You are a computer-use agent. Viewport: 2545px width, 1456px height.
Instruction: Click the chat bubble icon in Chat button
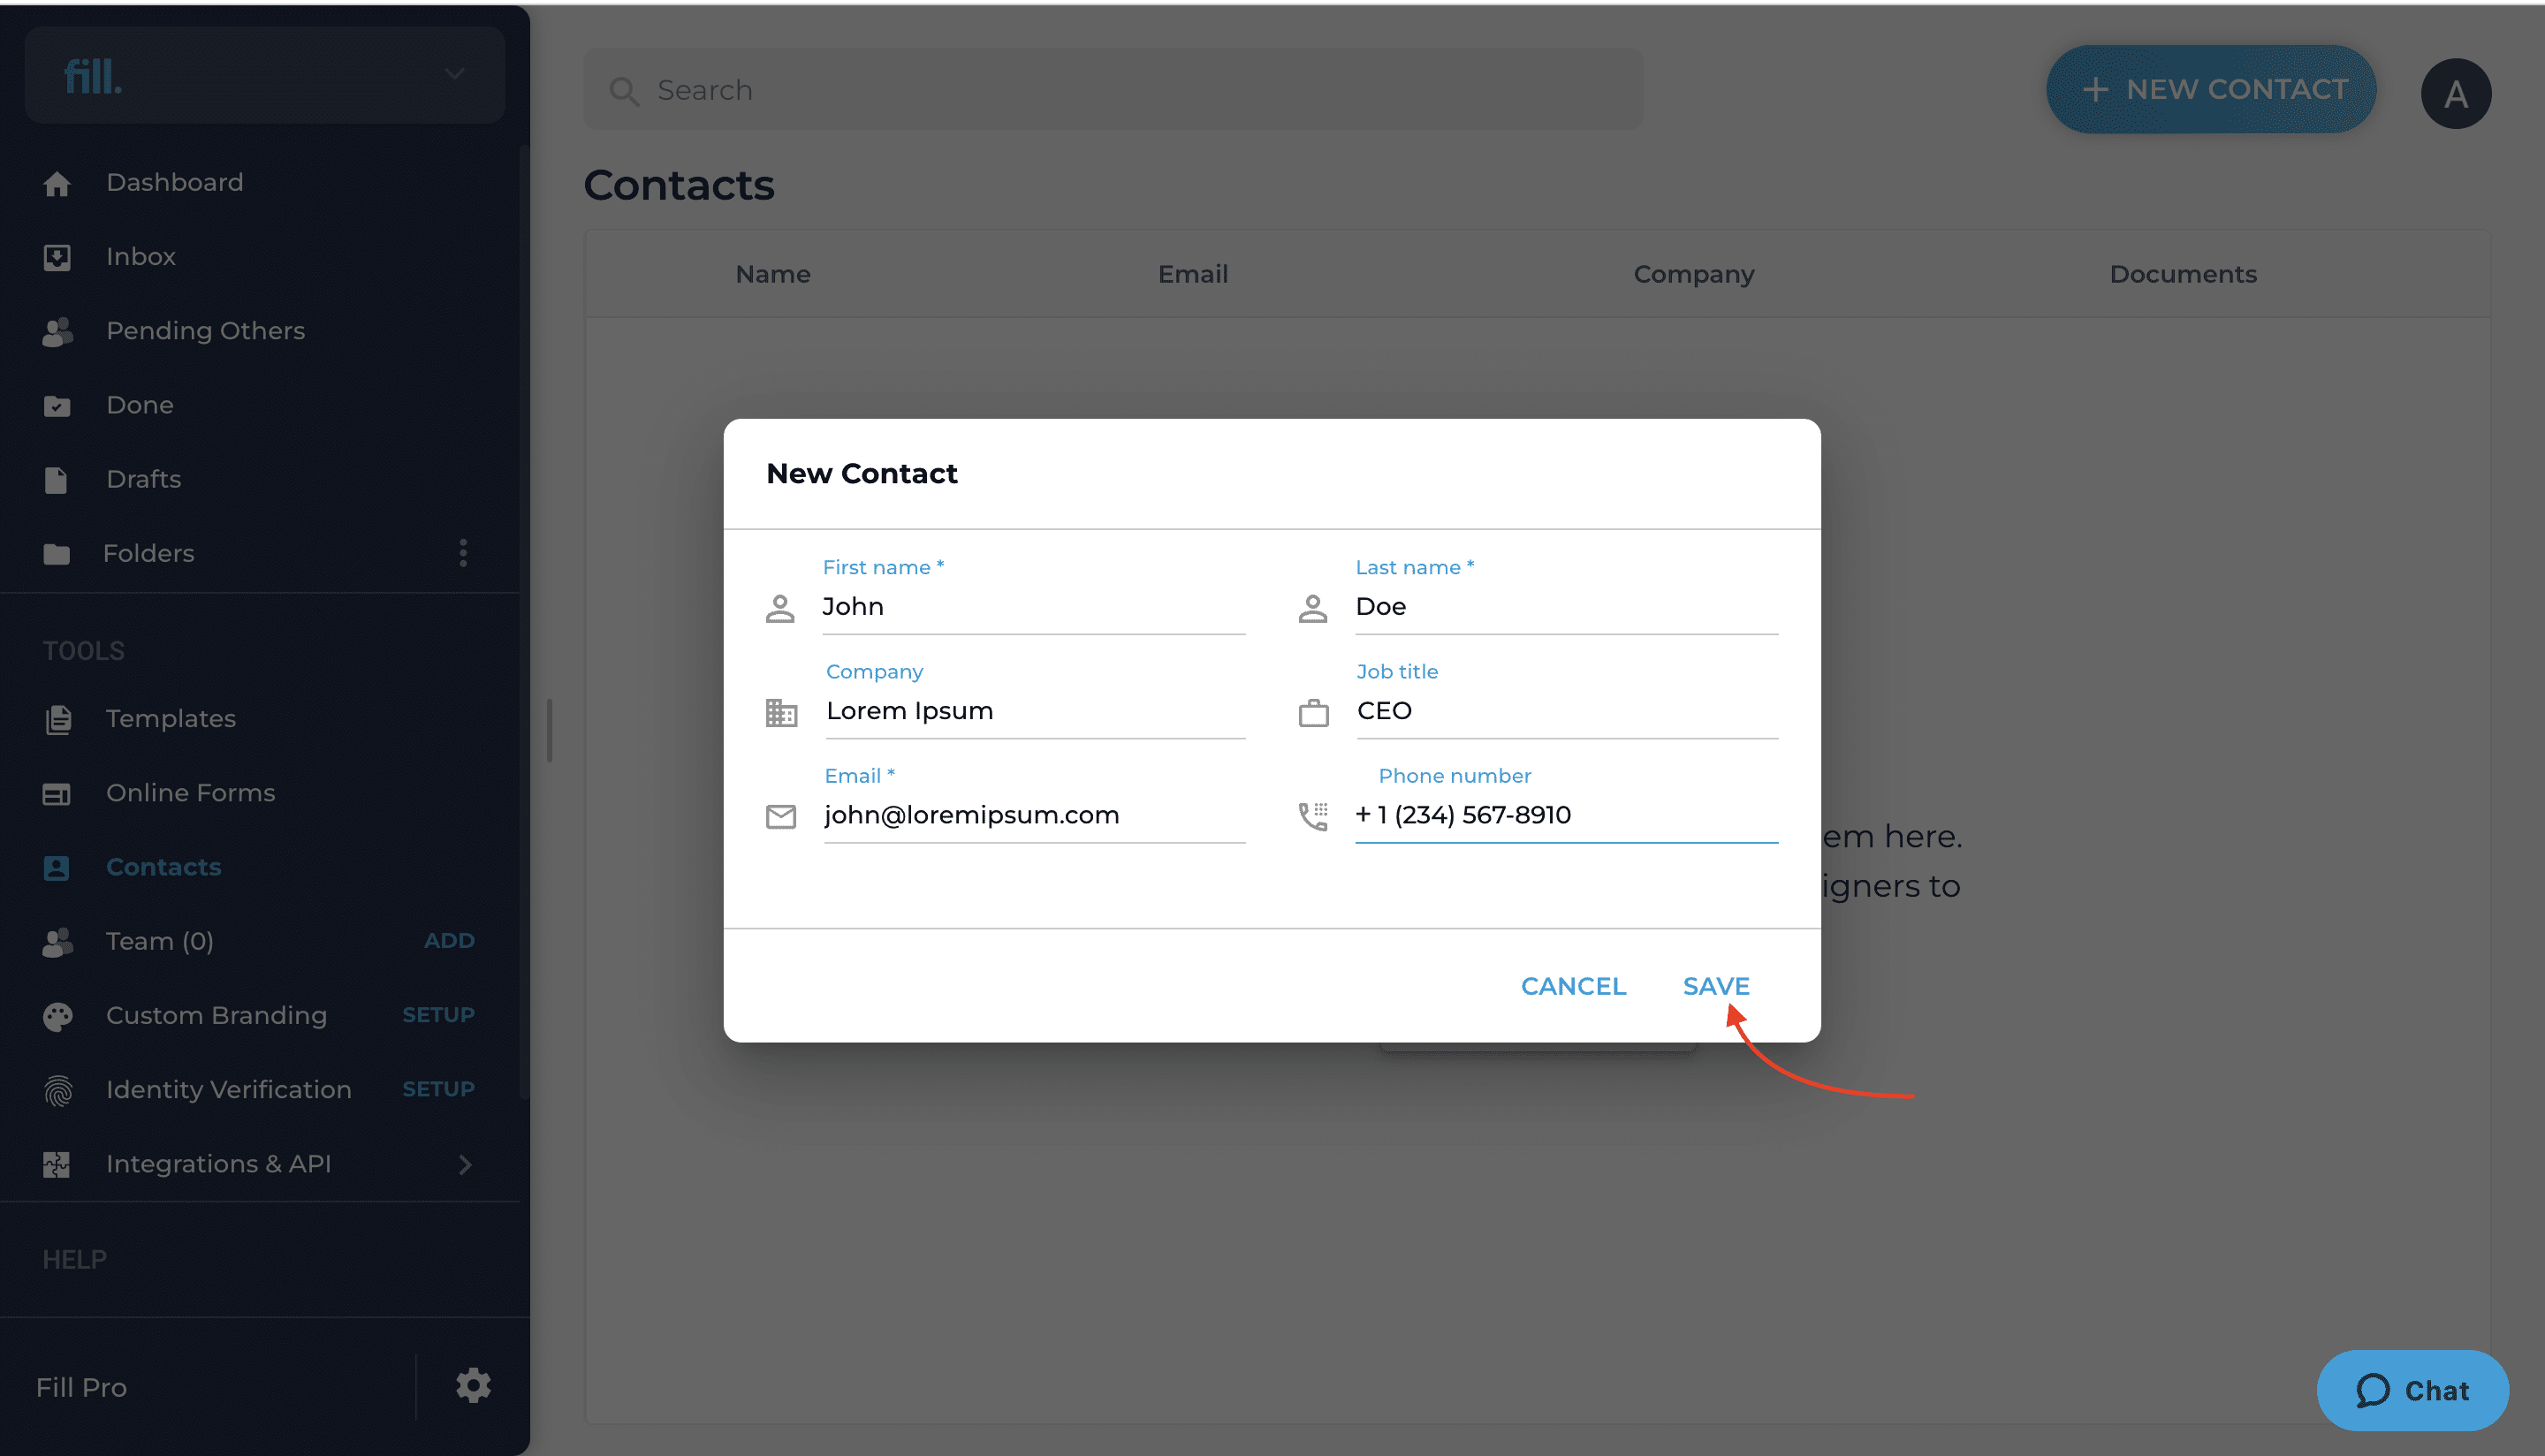2372,1390
